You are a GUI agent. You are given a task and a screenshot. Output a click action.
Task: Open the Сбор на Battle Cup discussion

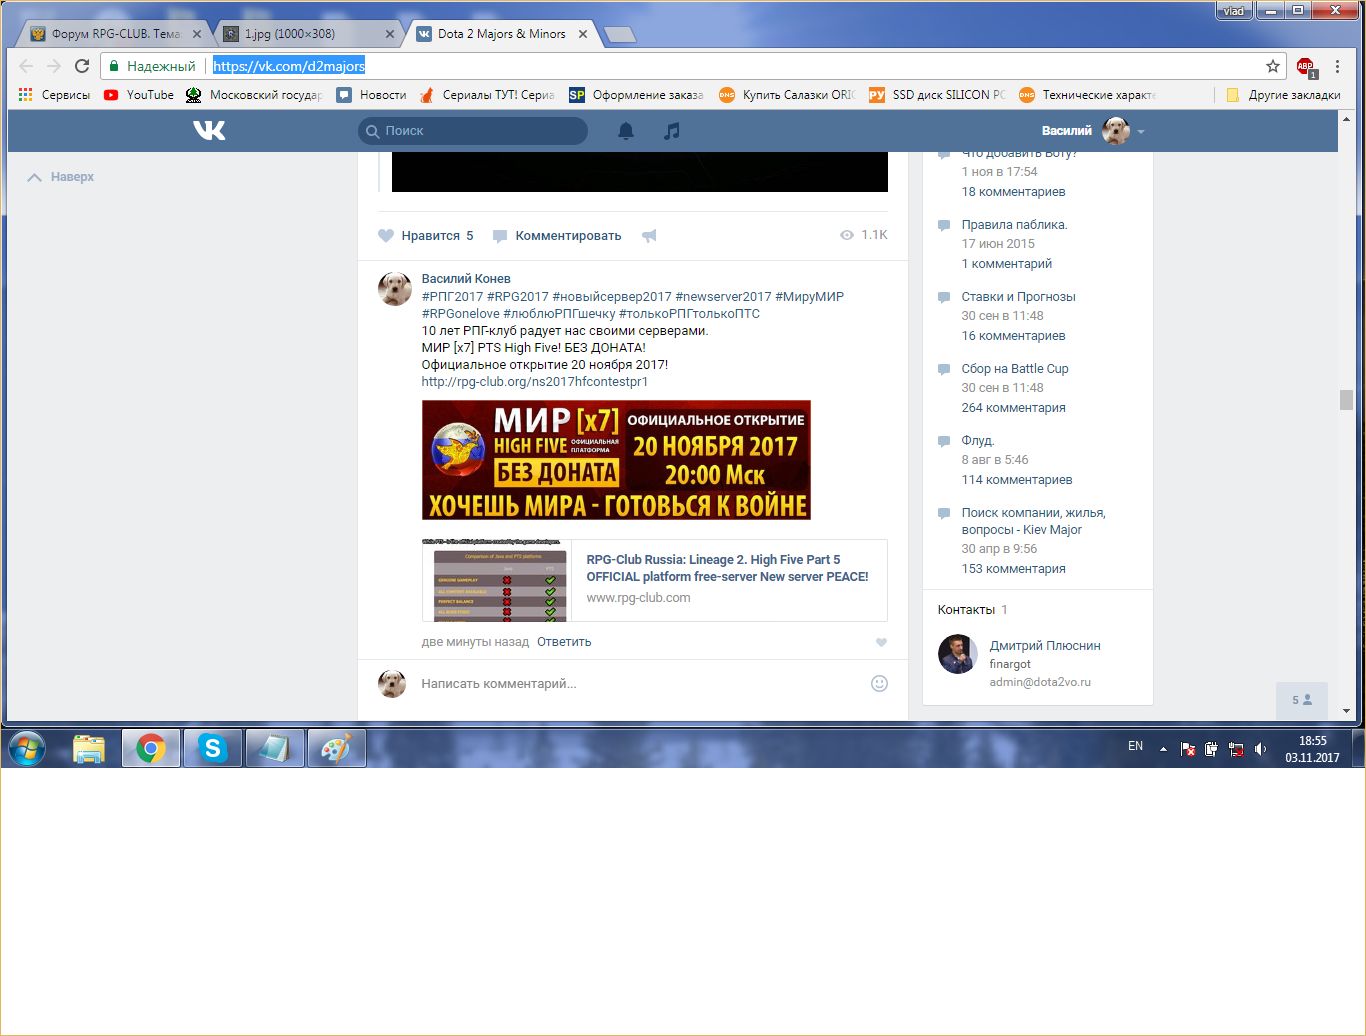1015,369
